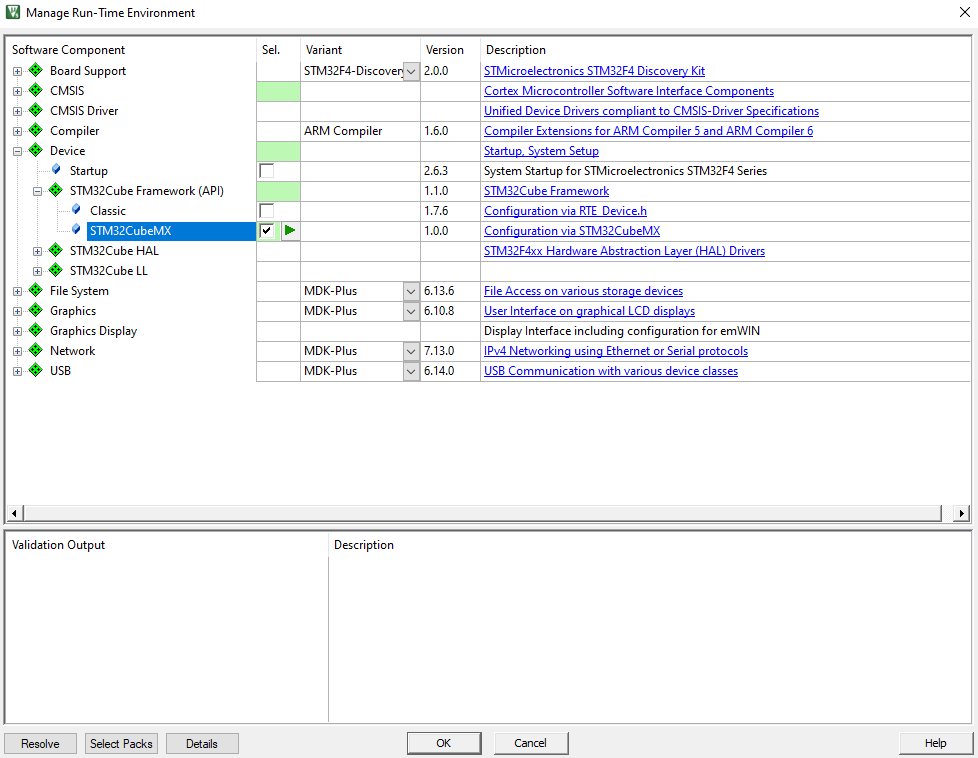Expand the Compiler tree node
The image size is (978, 758).
(x=17, y=131)
